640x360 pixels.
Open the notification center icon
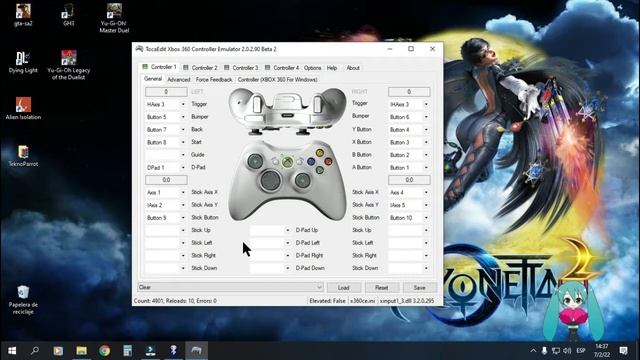(x=623, y=351)
